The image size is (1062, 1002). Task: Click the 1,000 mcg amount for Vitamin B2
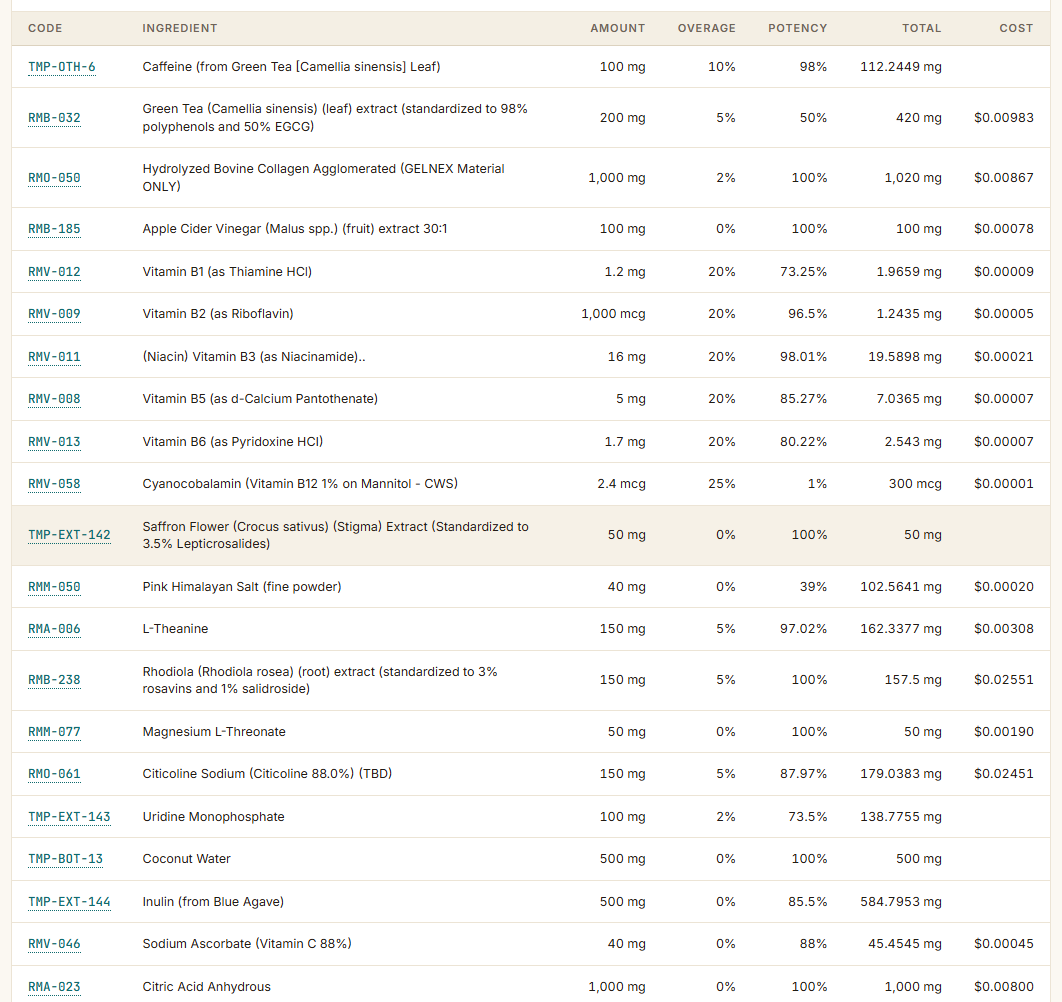point(613,314)
